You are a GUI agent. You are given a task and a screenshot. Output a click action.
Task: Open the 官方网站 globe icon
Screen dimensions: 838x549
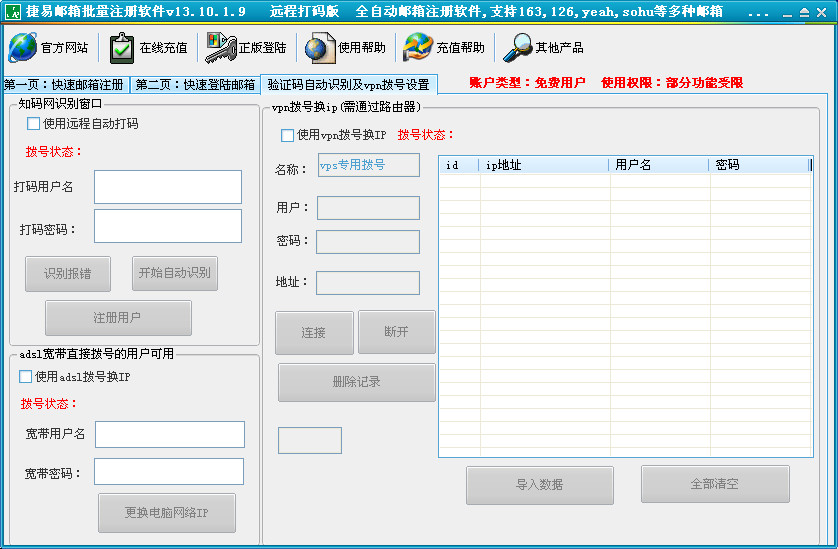22,47
